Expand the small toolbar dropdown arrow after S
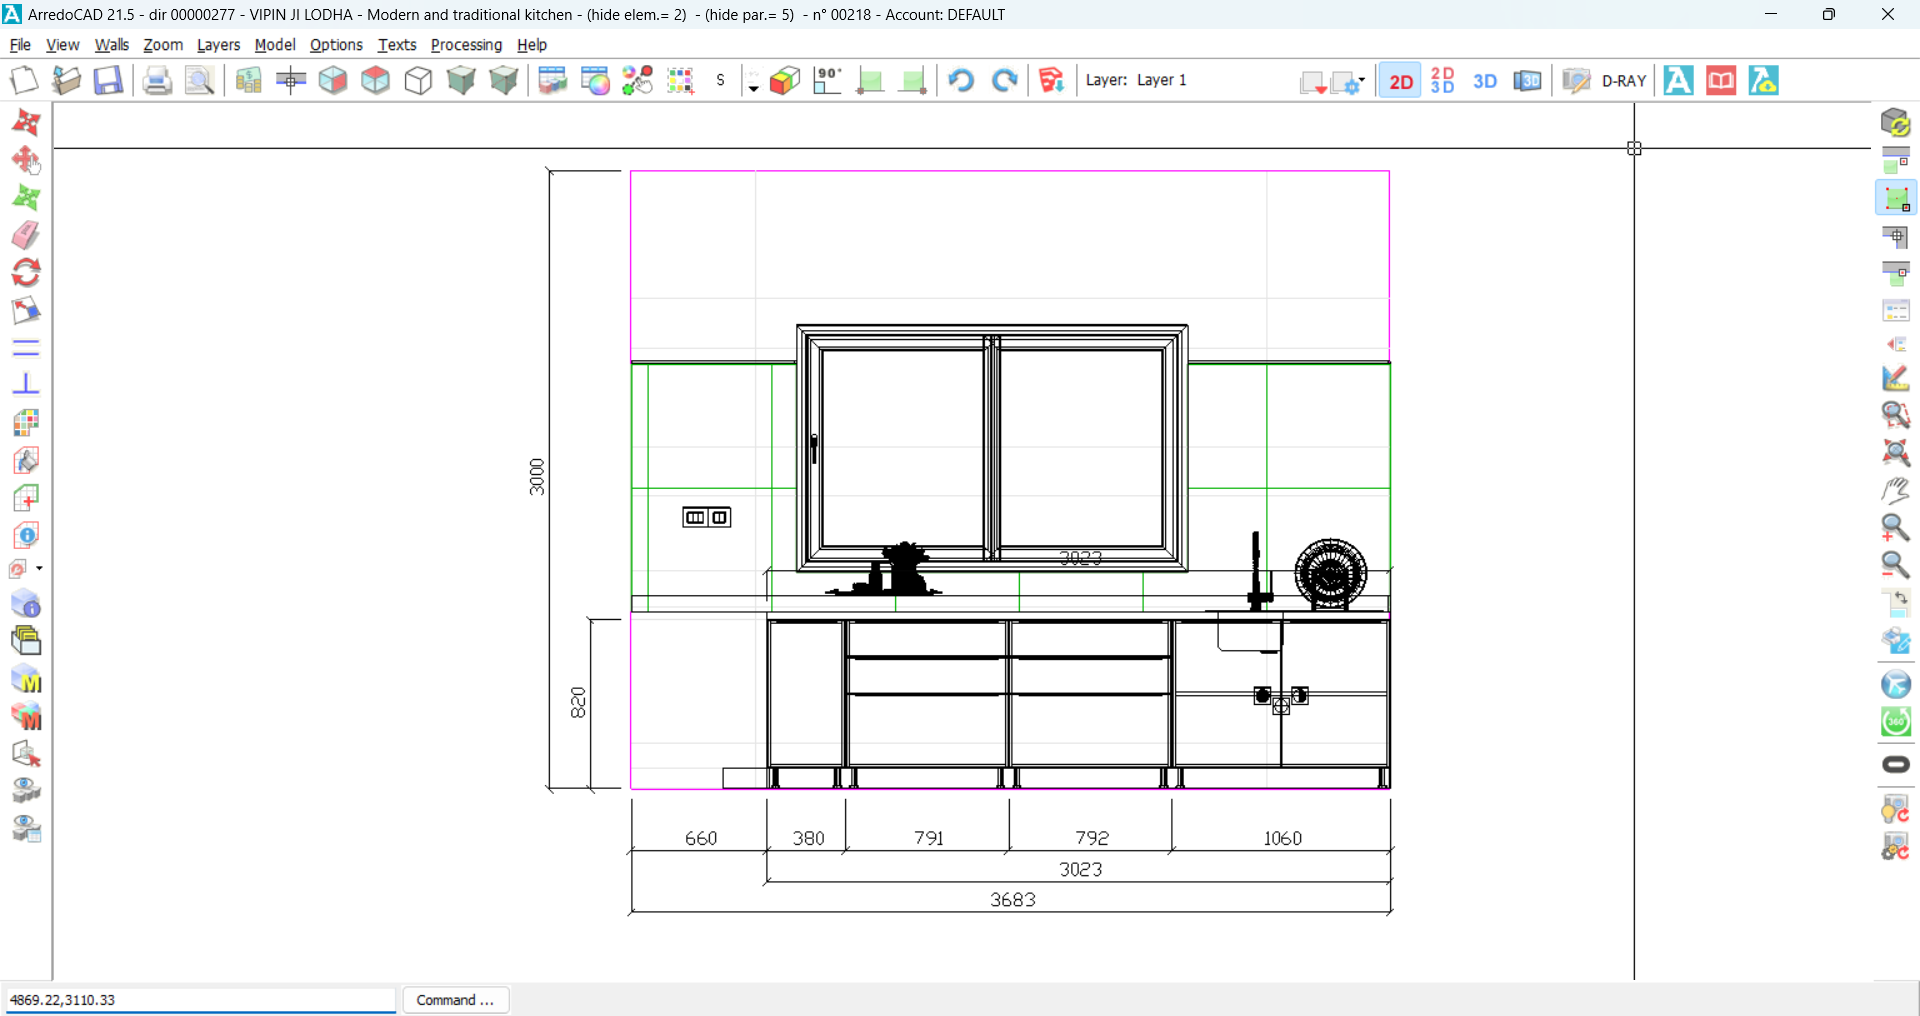 point(753,88)
